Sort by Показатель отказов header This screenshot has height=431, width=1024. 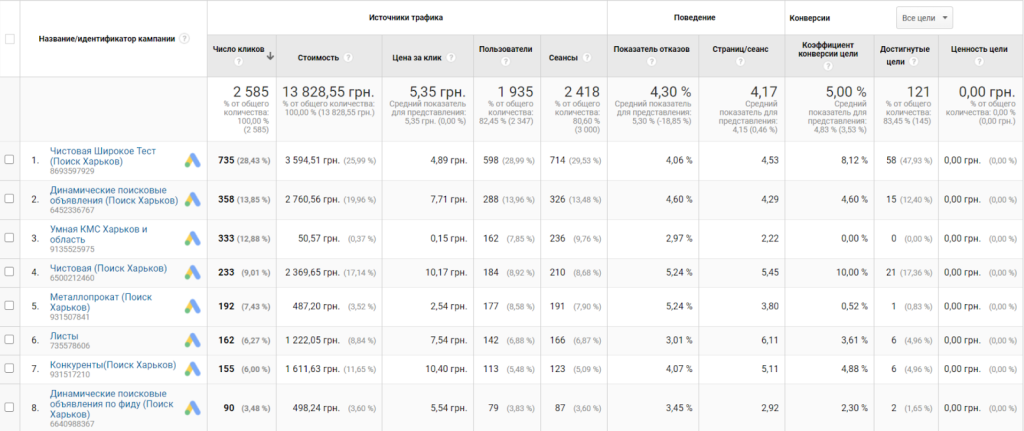pos(651,49)
